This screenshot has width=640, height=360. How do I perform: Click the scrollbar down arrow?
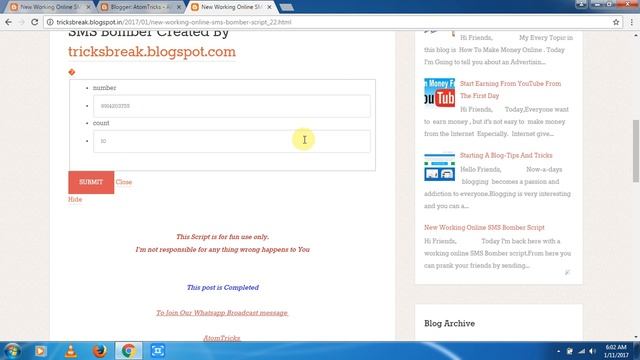point(636,337)
